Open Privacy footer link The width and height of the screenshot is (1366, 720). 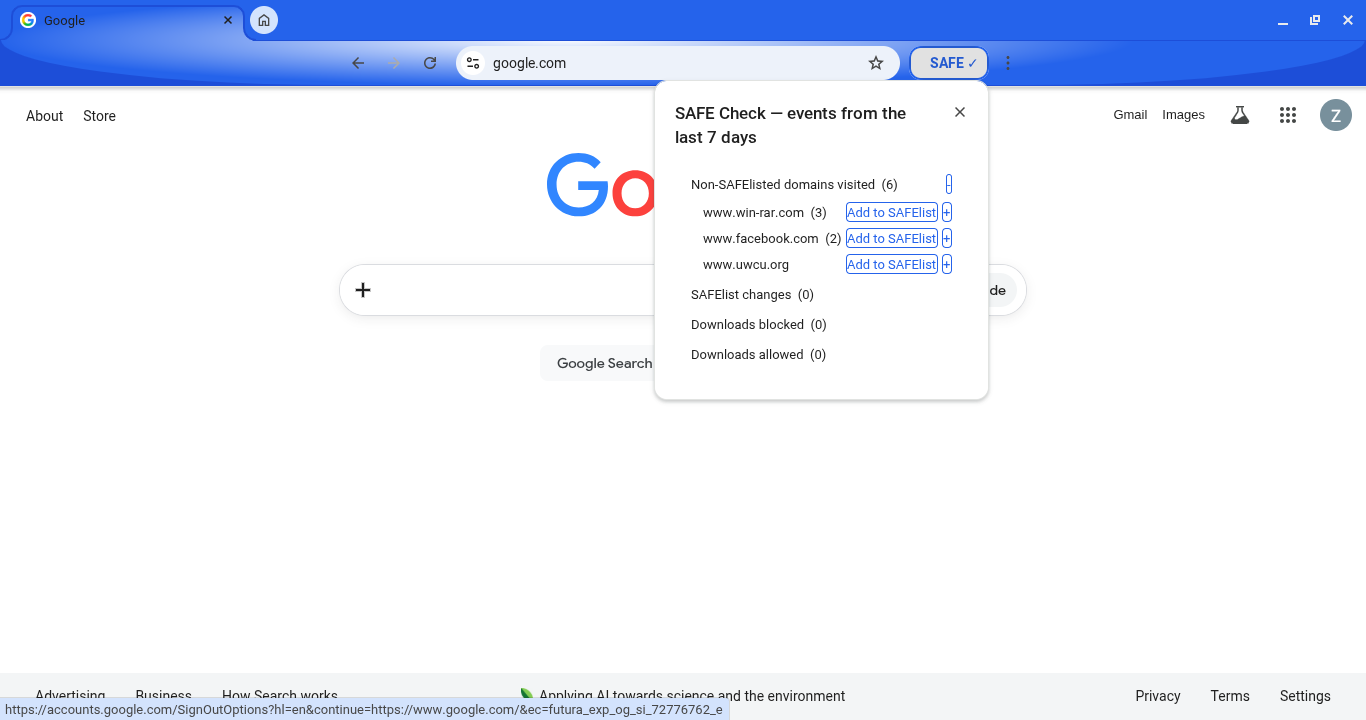1158,696
